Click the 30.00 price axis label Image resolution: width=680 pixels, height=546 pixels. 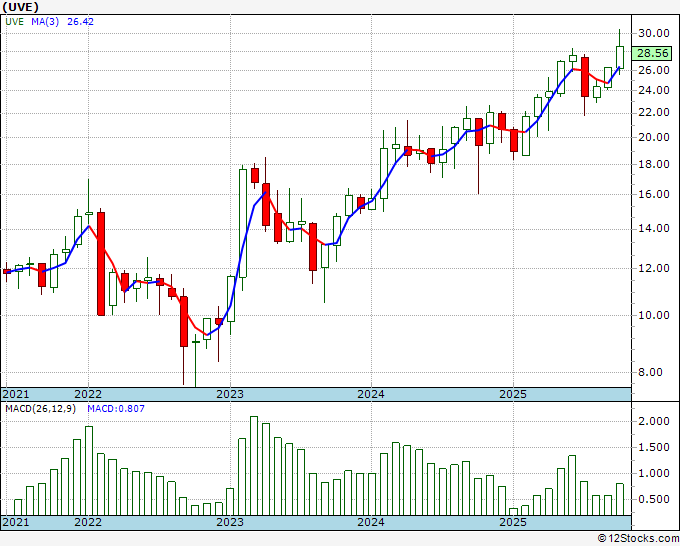point(654,33)
